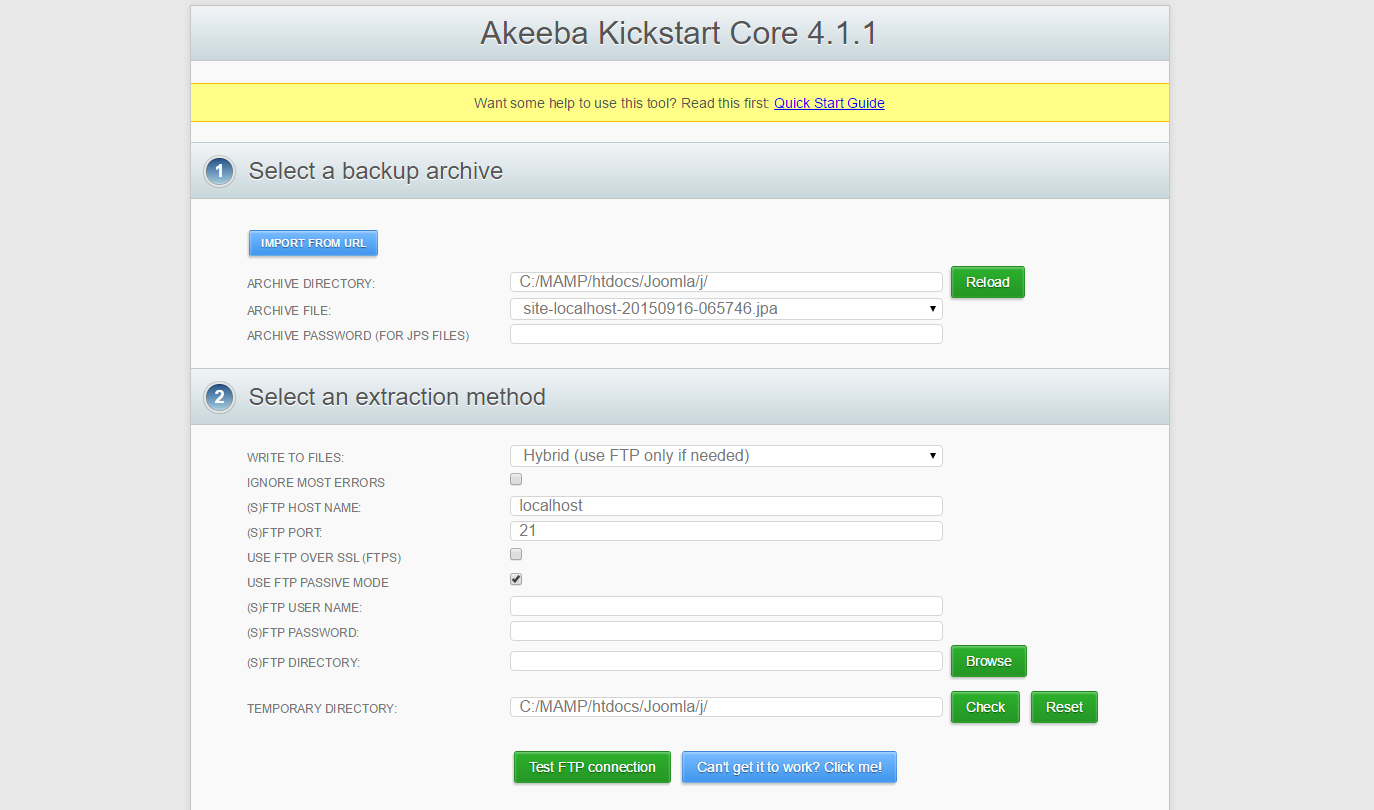Image resolution: width=1374 pixels, height=810 pixels.
Task: Open the Archive File dropdown
Action: point(726,309)
